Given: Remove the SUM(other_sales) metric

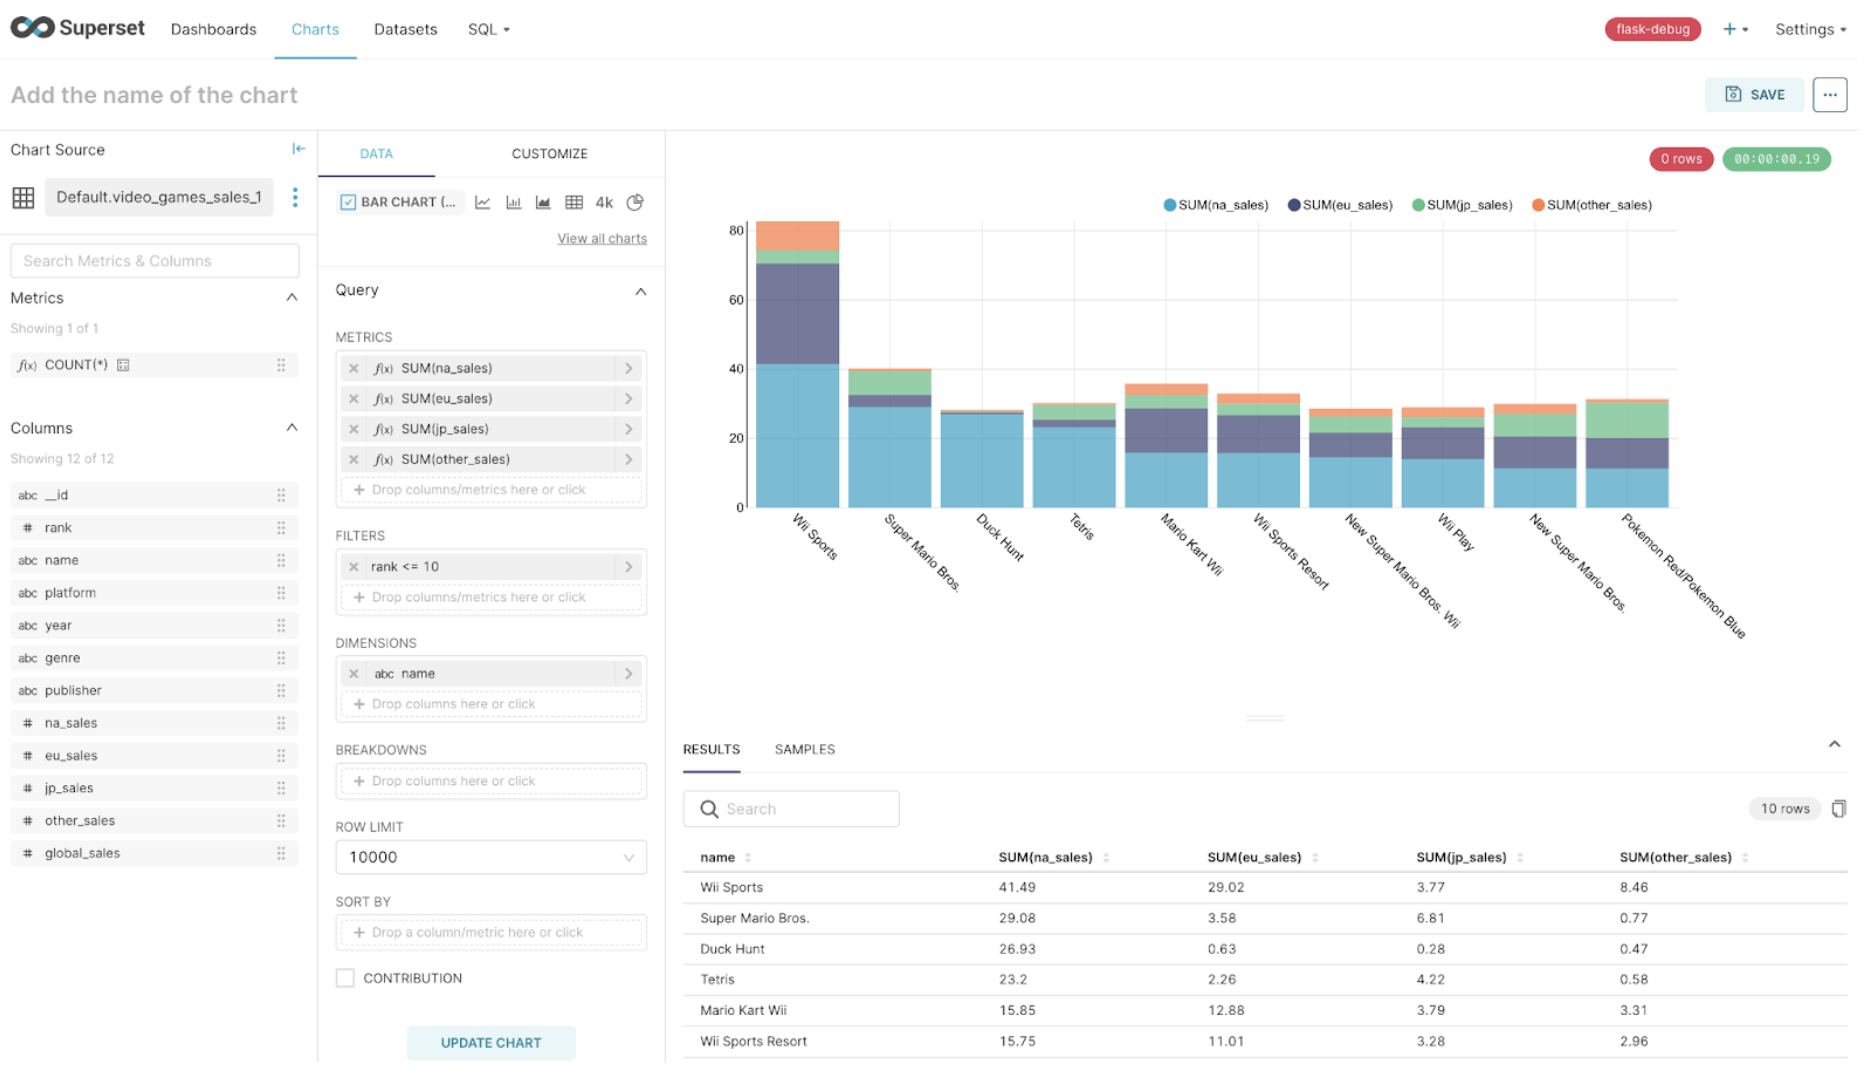Looking at the screenshot, I should tap(354, 459).
